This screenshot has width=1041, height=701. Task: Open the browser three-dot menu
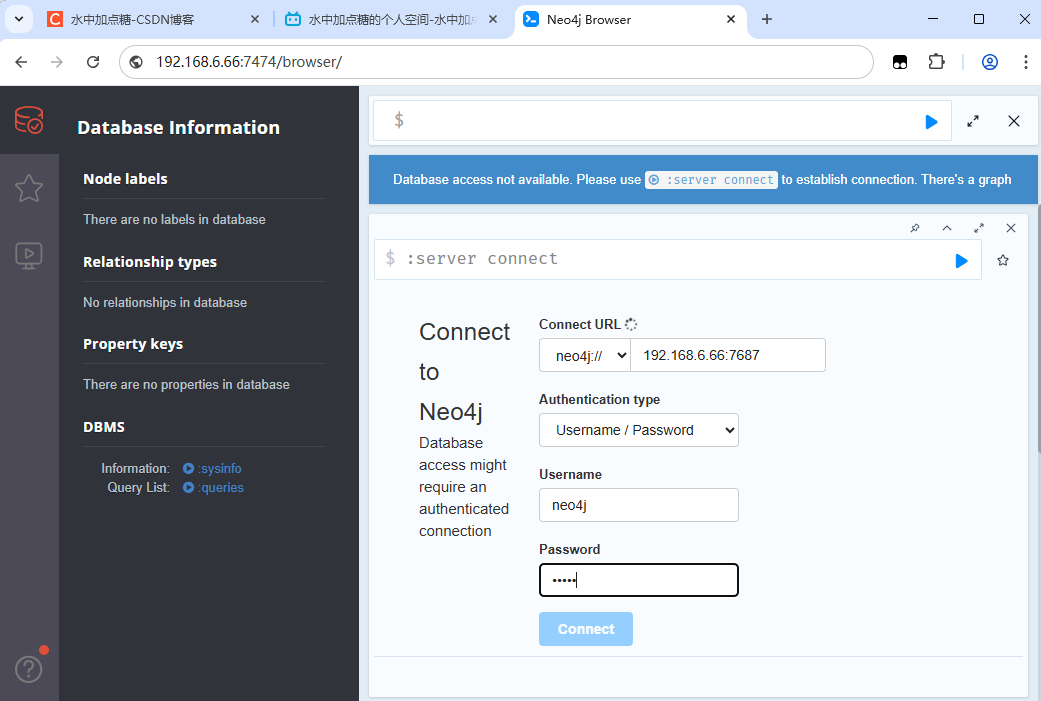[x=1026, y=62]
